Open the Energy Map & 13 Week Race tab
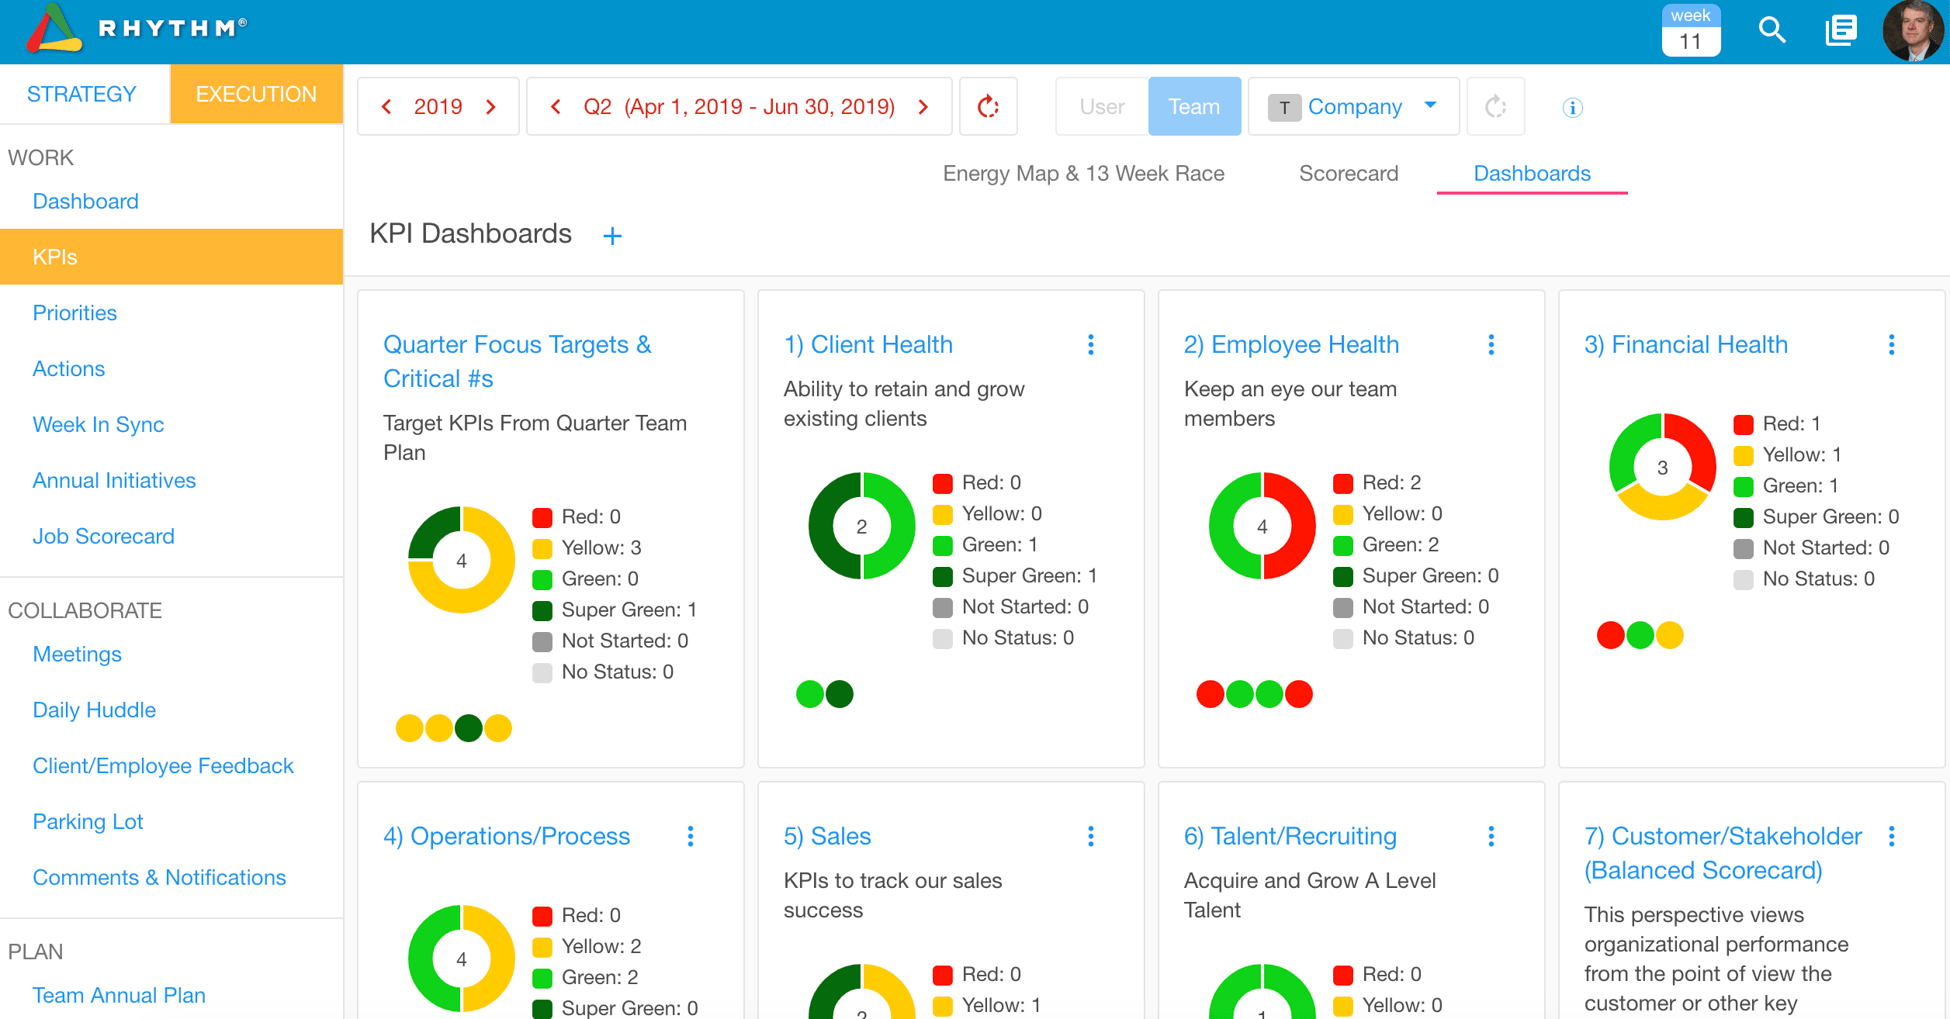Screen dimensions: 1950x1019 (1083, 173)
